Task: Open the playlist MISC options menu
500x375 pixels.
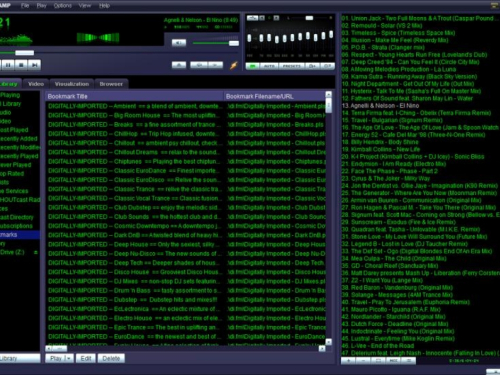Action: point(393,361)
